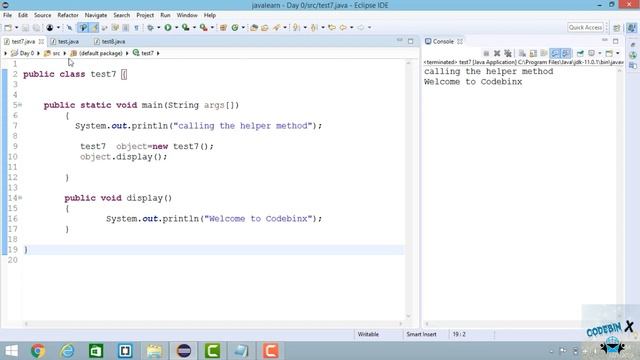
Task: Open the Display Selected Console dropdown
Action: click(600, 53)
